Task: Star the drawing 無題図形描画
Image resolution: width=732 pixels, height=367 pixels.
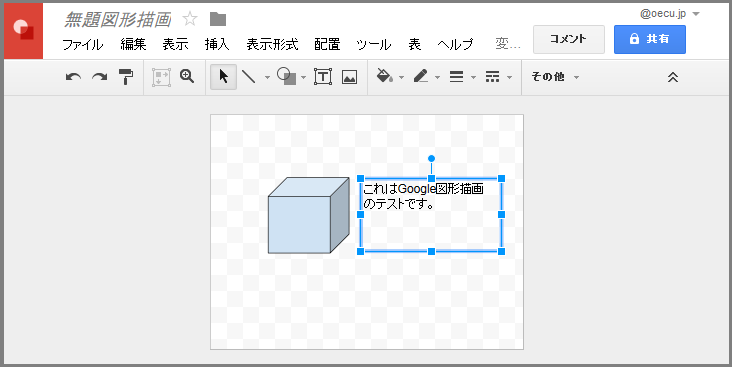Action: pyautogui.click(x=190, y=19)
